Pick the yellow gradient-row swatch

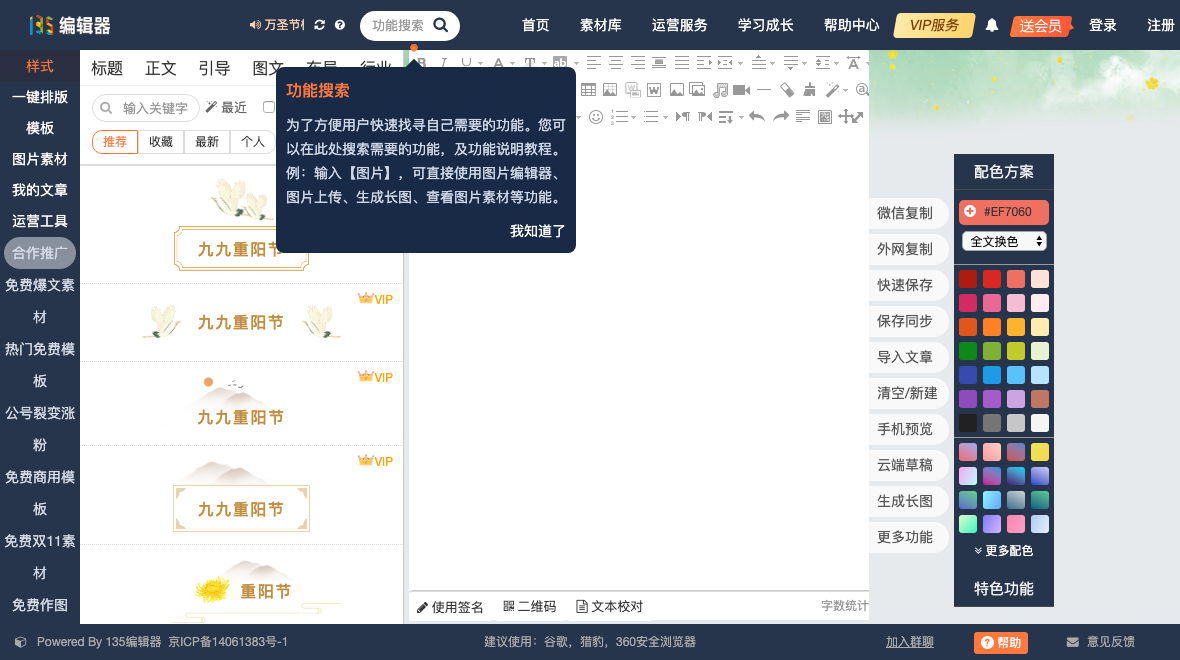[1039, 452]
